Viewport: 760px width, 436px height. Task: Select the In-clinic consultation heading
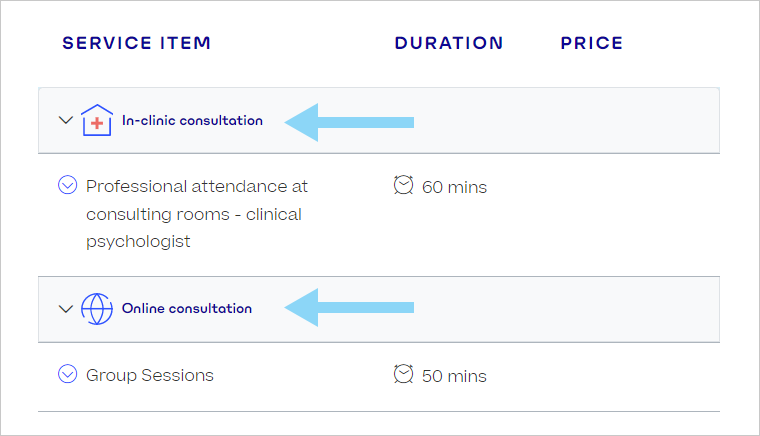tap(192, 120)
